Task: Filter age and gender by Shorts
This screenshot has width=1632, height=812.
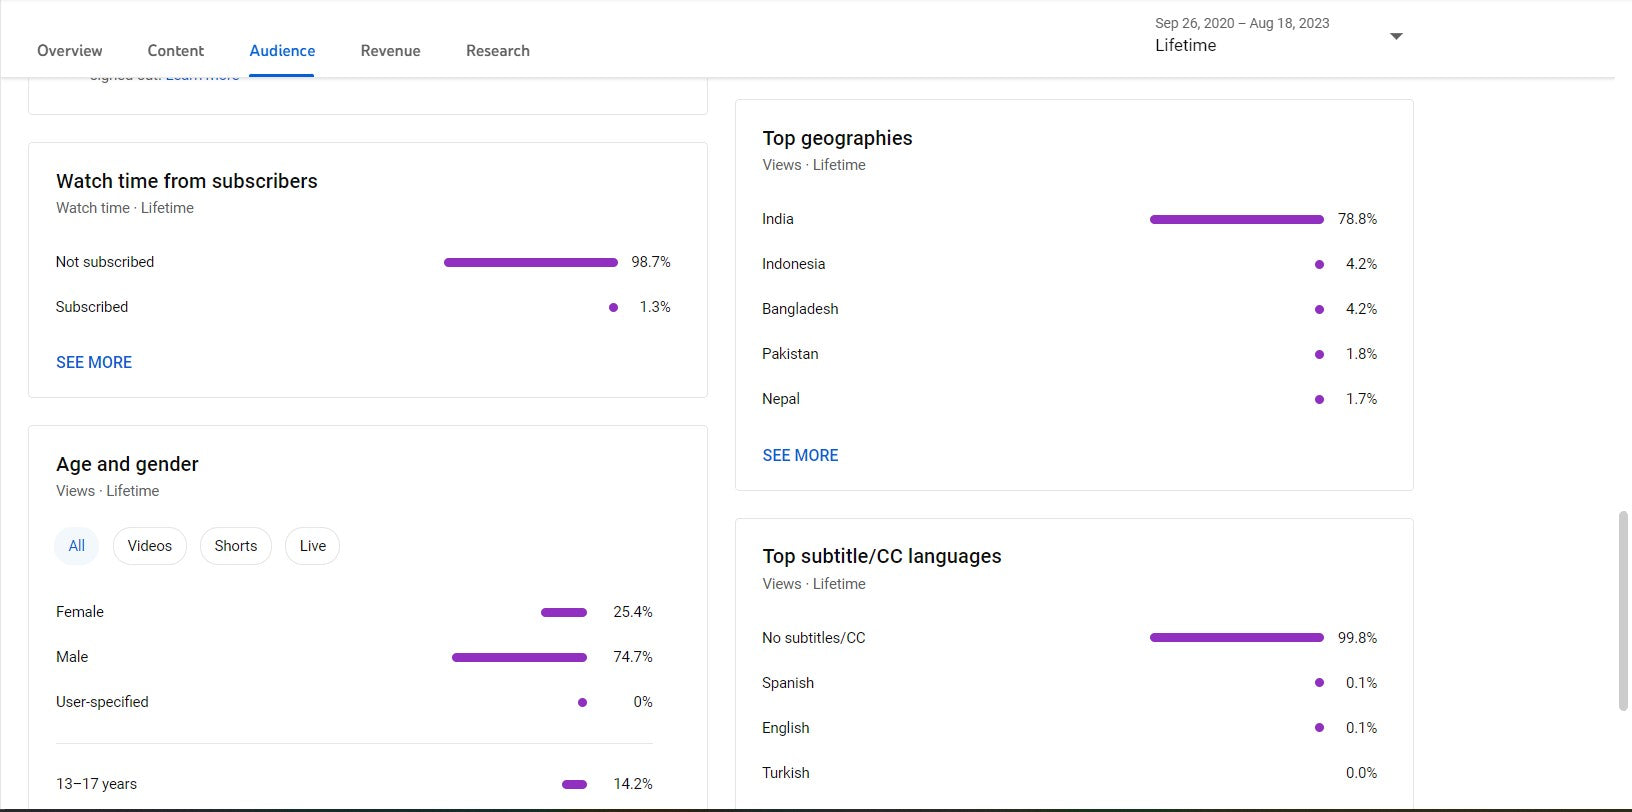Action: point(235,546)
